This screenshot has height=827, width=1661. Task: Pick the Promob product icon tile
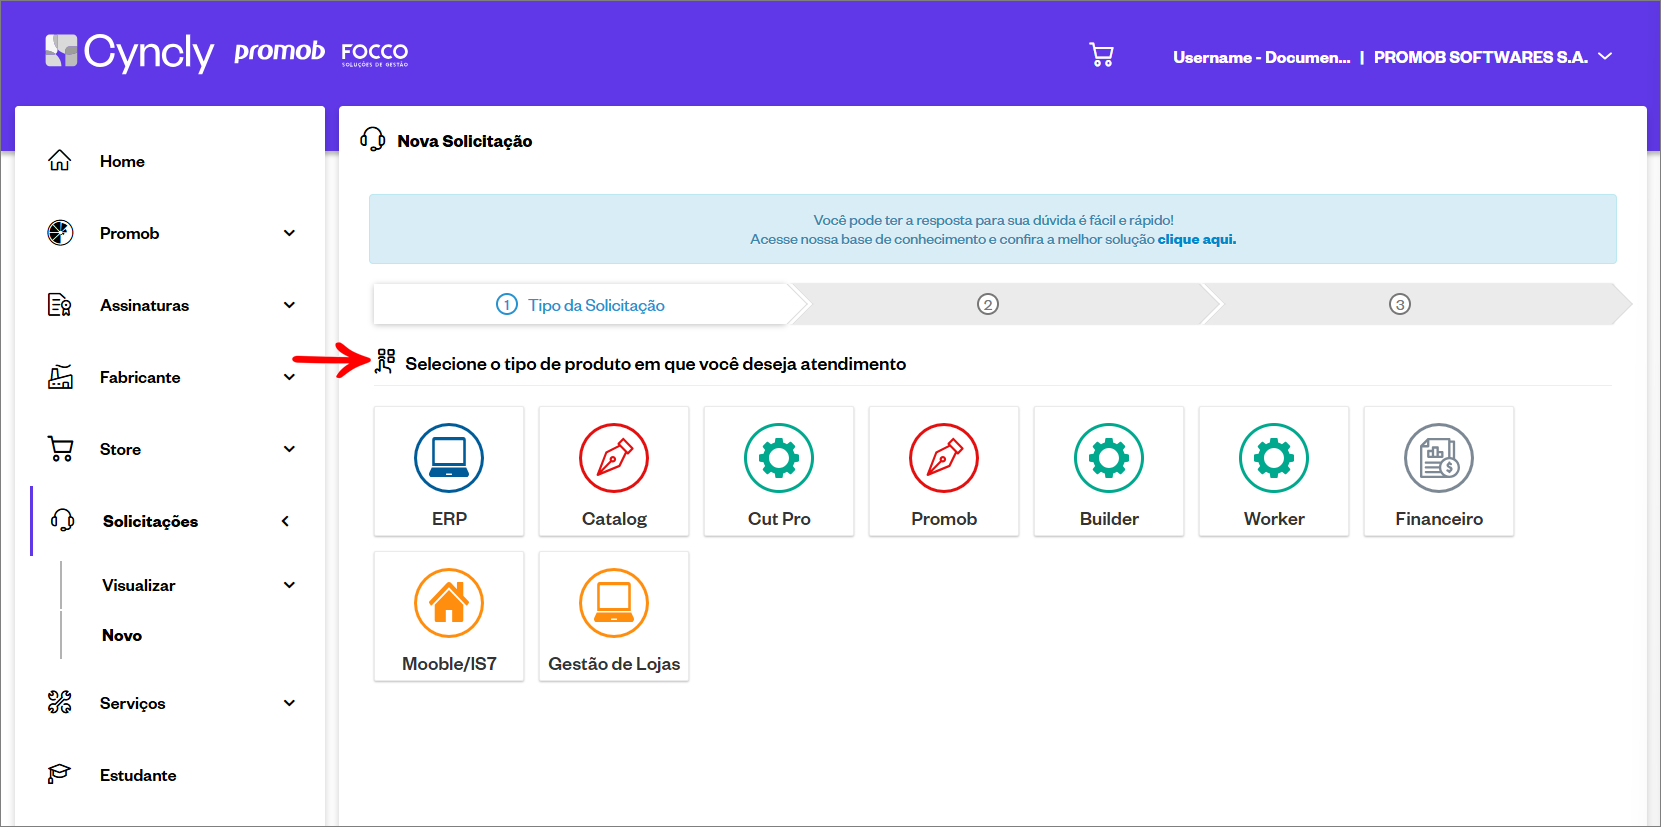point(944,471)
